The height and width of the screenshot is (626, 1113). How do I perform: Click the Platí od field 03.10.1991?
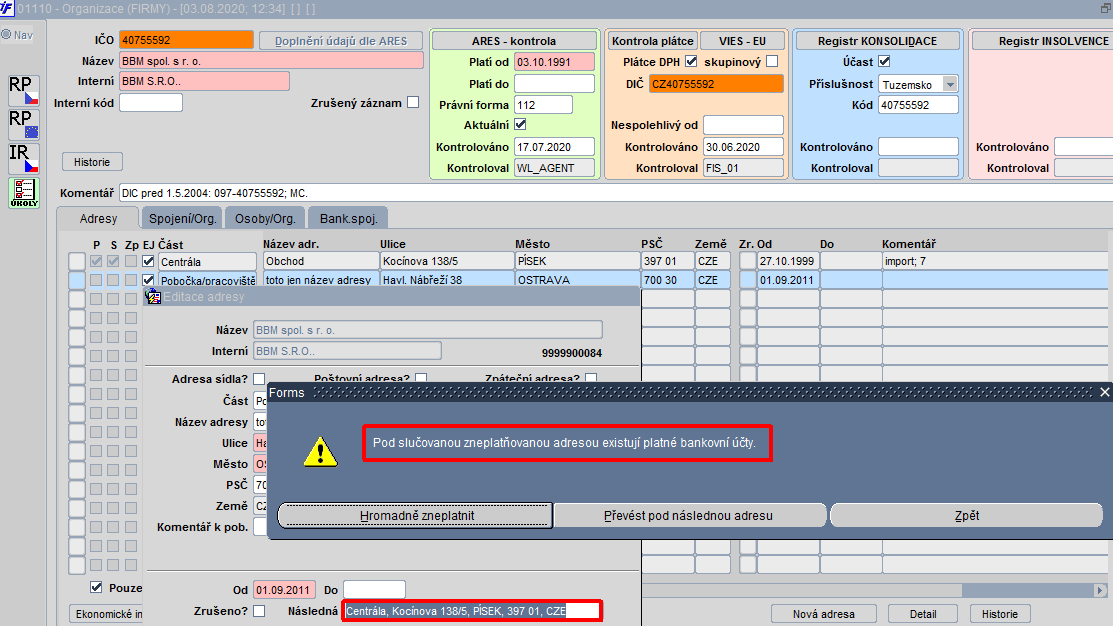click(554, 62)
